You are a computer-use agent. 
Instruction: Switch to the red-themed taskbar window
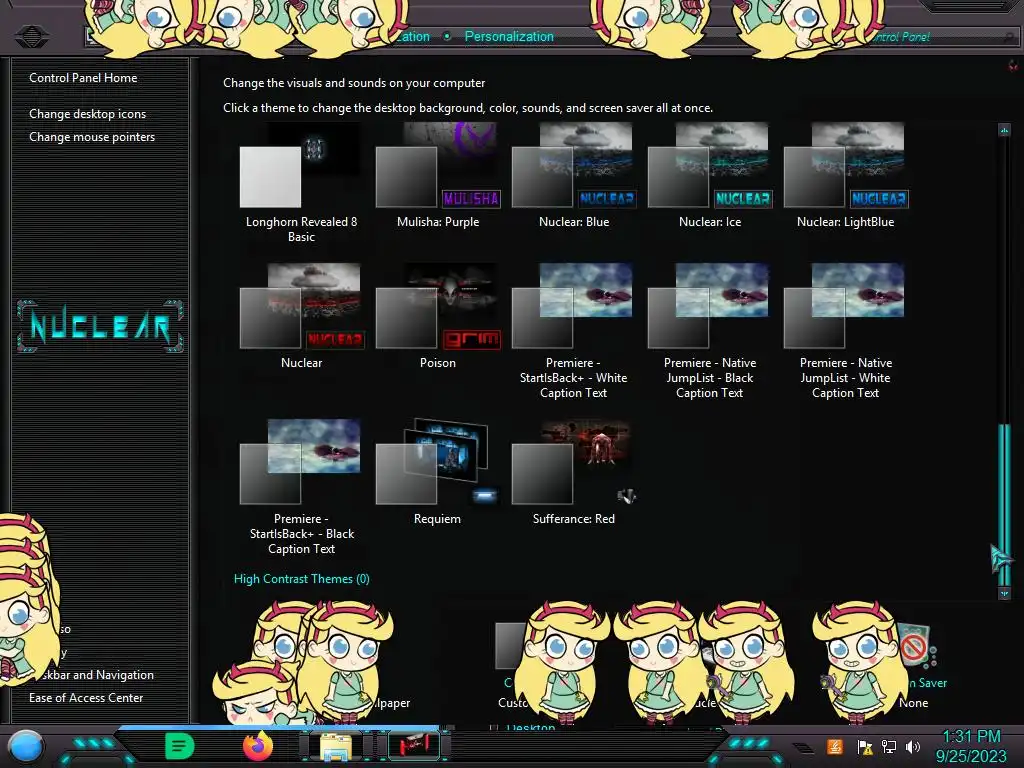414,746
